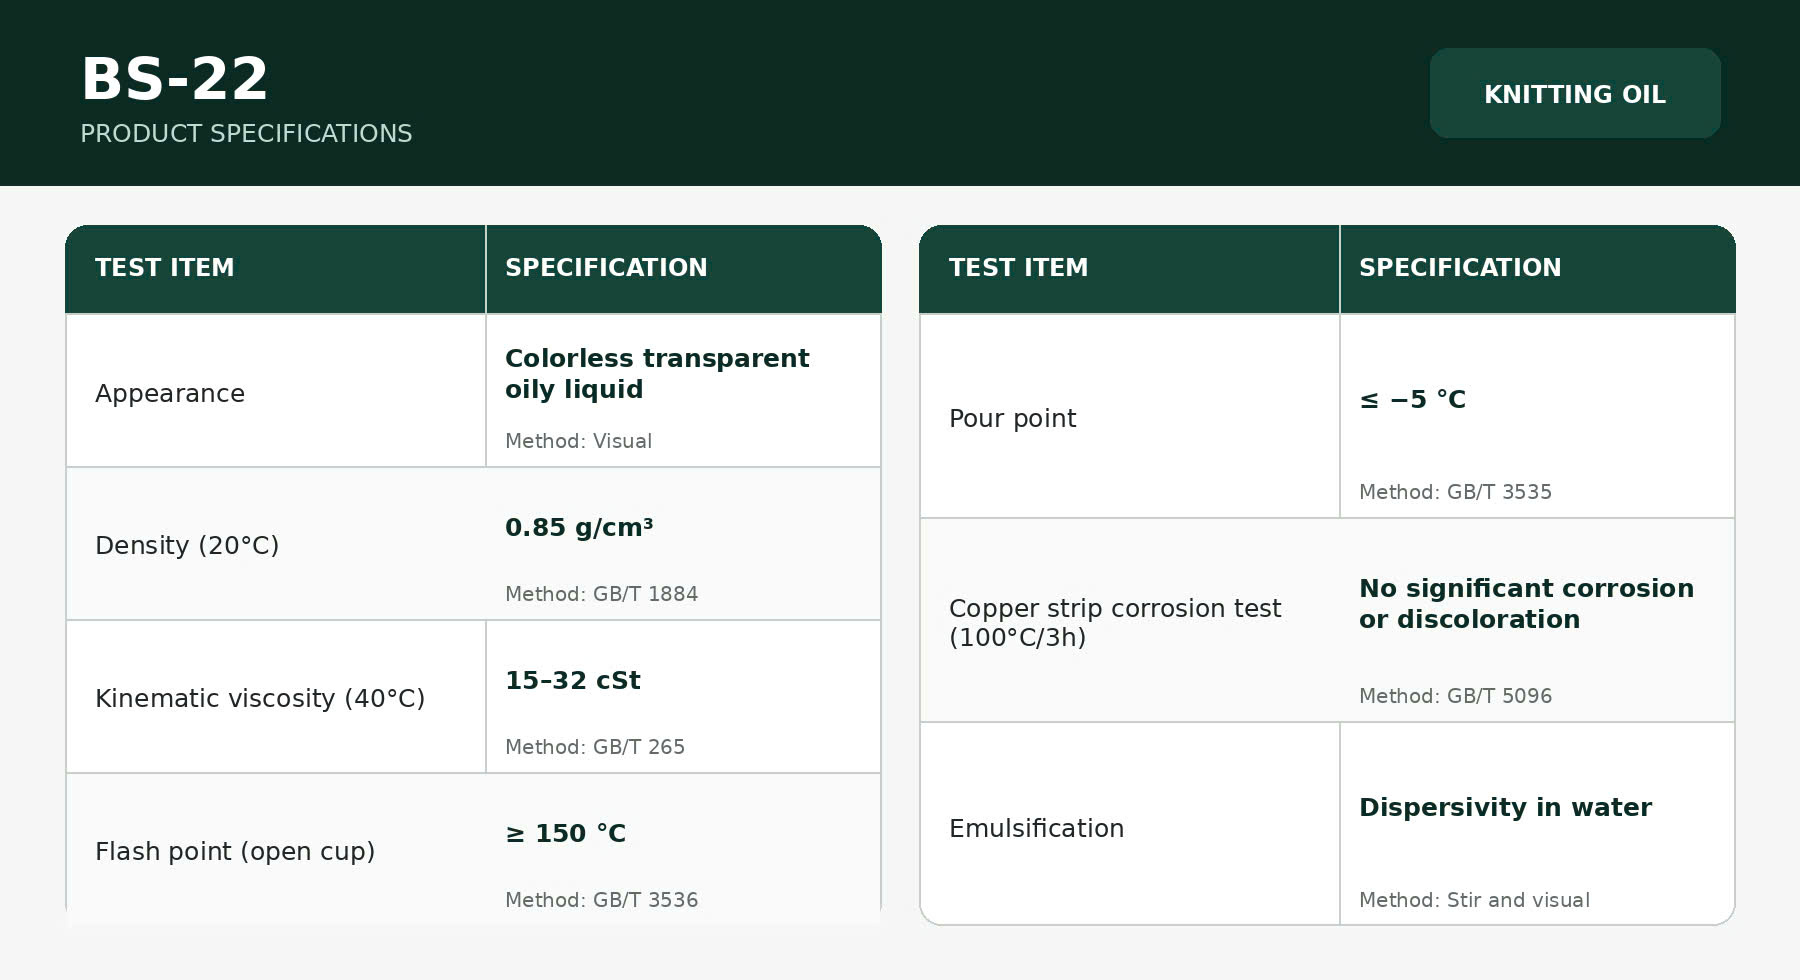The height and width of the screenshot is (980, 1800).
Task: Click the ≥ 150 °C flash point value
Action: click(566, 833)
